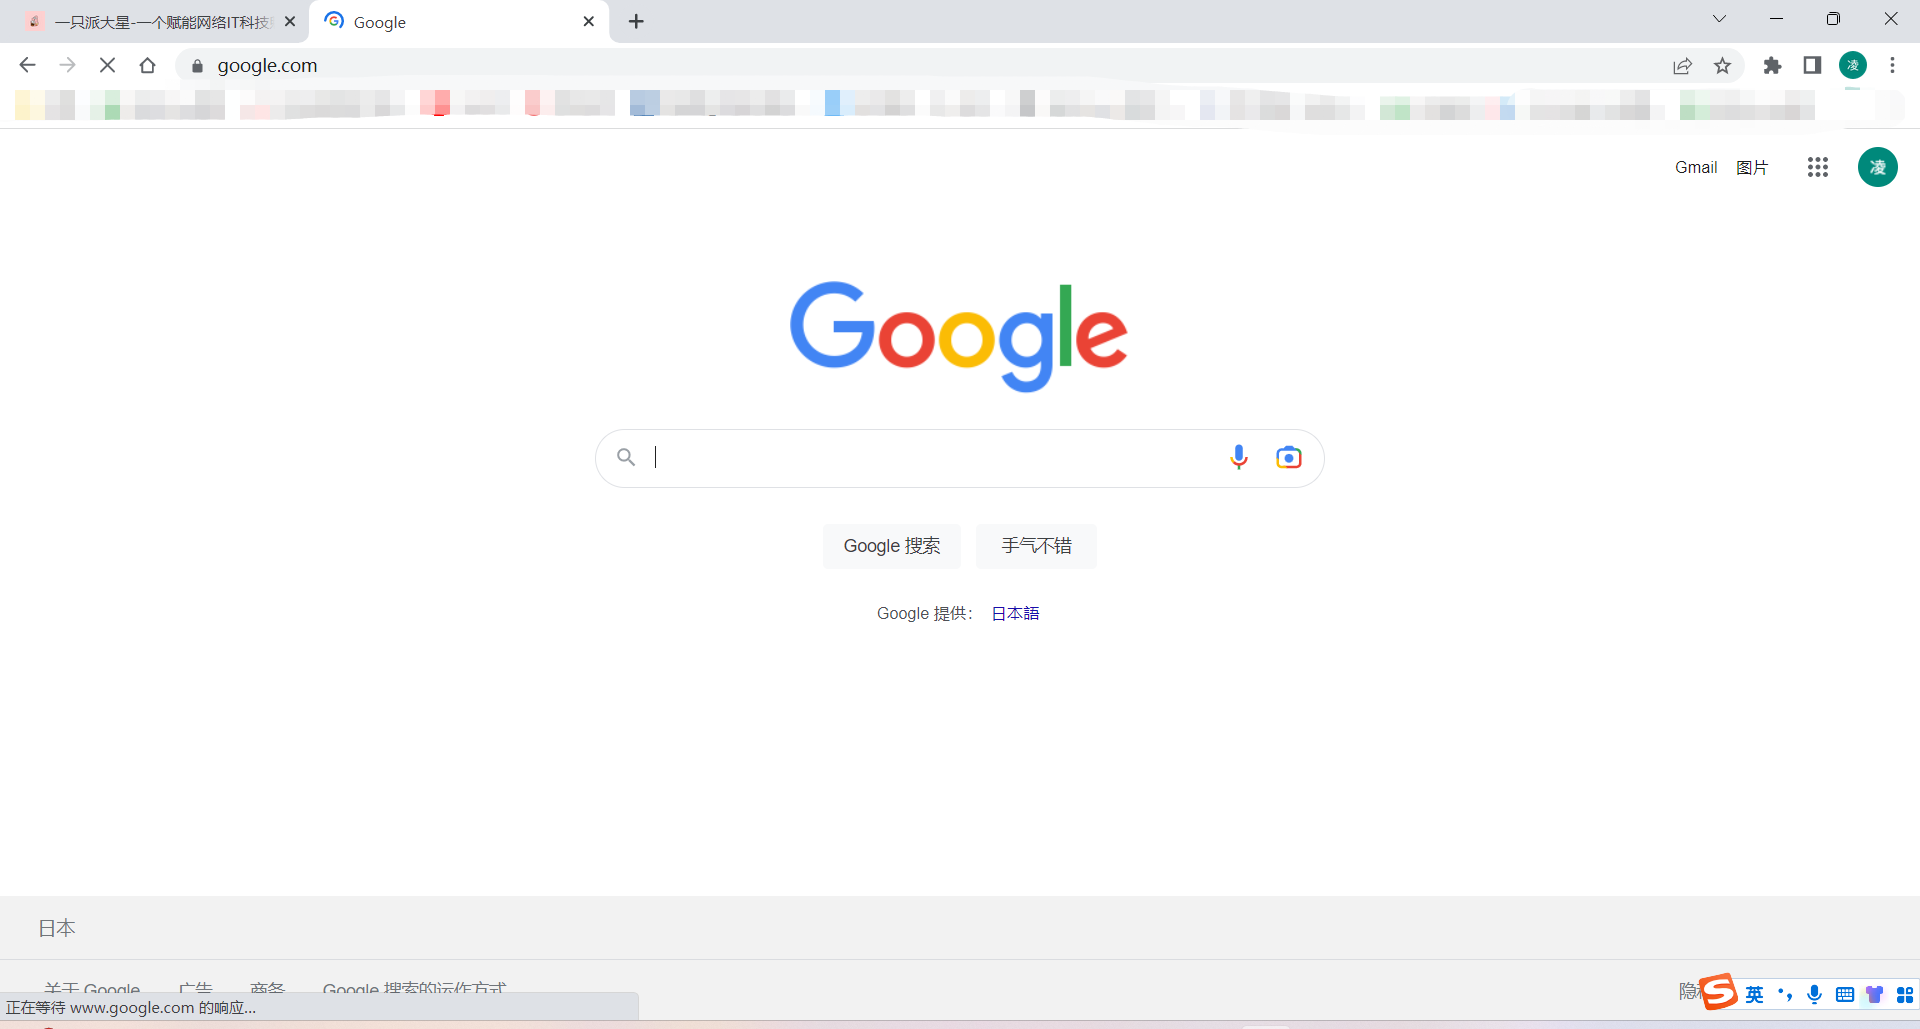Expand the tab search chevron
Image resolution: width=1920 pixels, height=1029 pixels.
click(1719, 19)
